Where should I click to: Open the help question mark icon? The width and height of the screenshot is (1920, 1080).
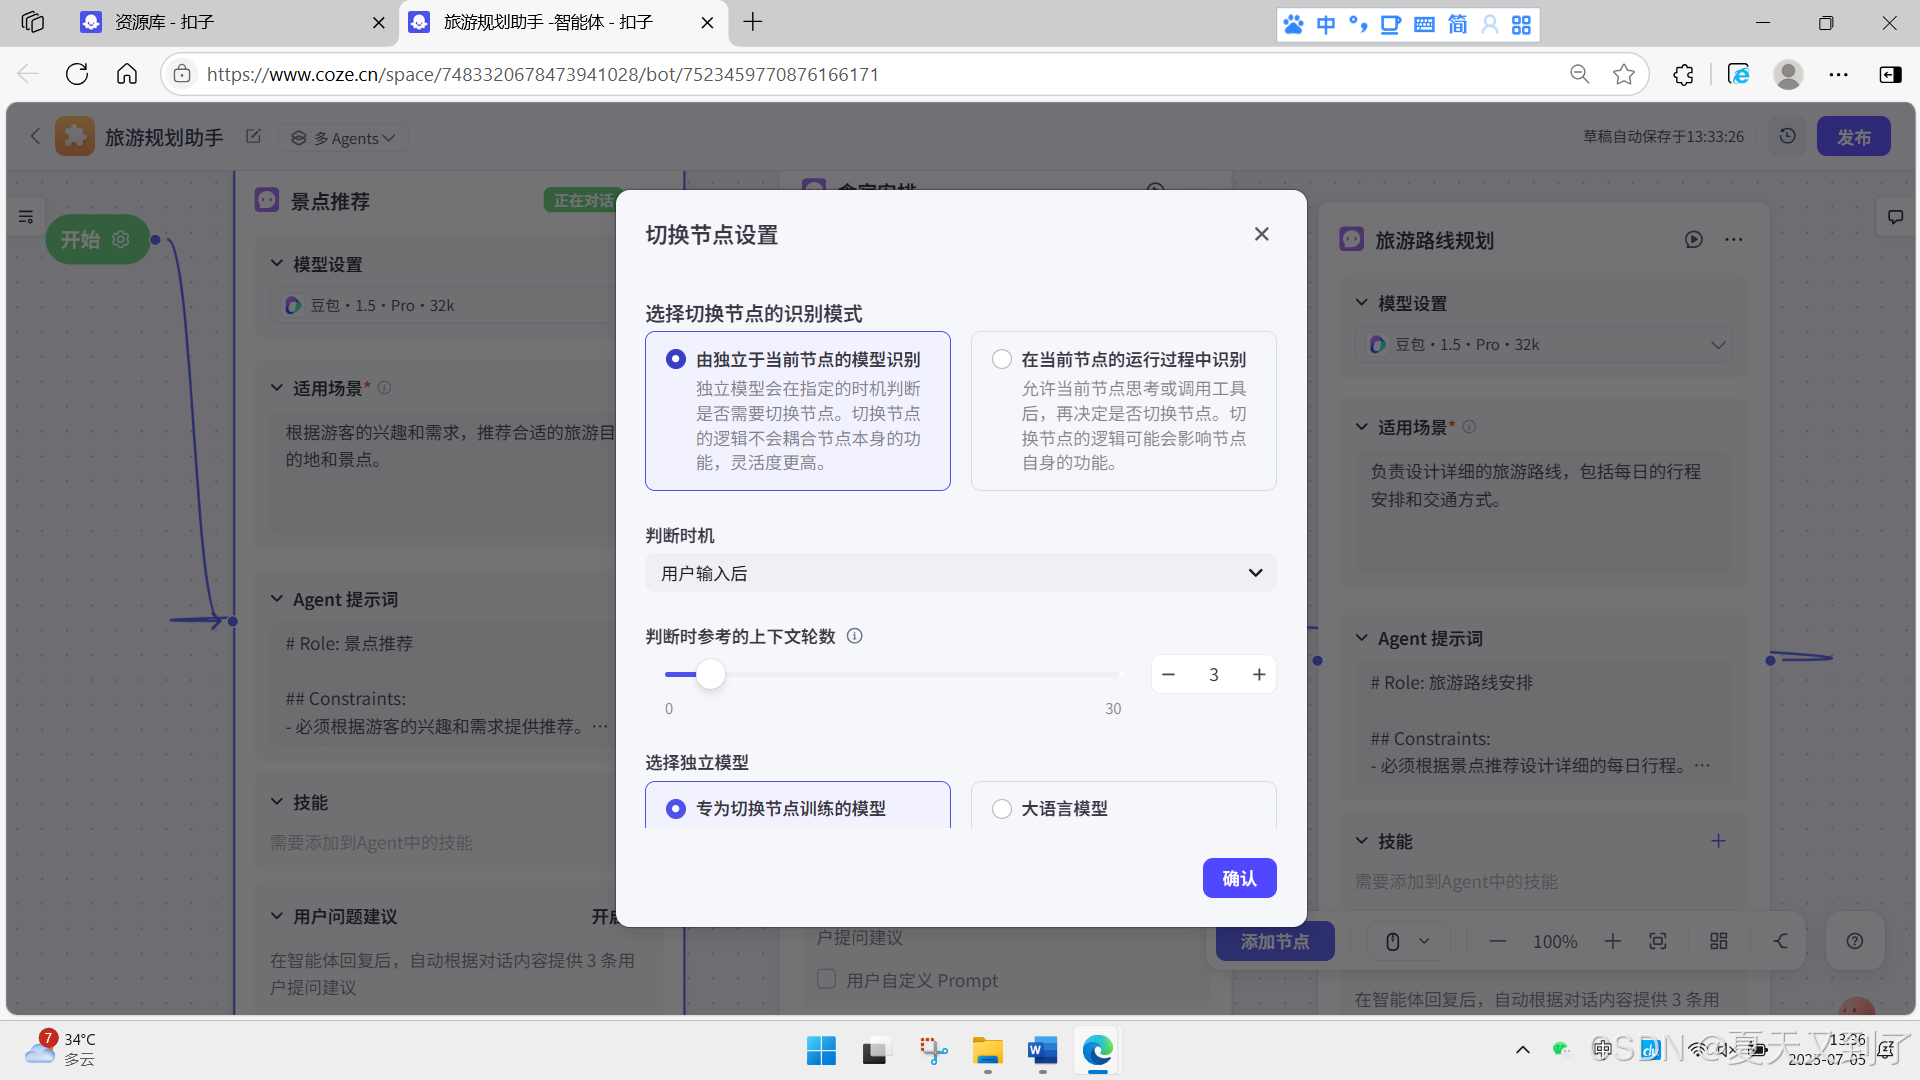(1854, 941)
